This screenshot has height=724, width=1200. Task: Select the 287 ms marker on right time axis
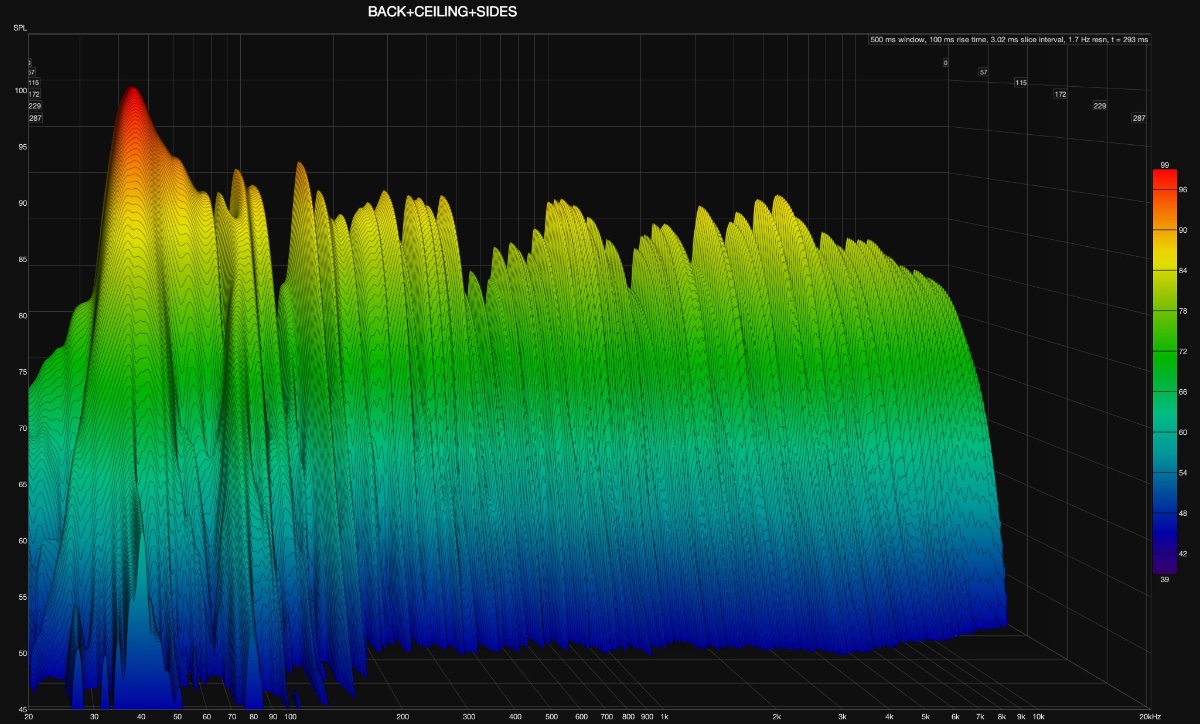(x=1138, y=118)
